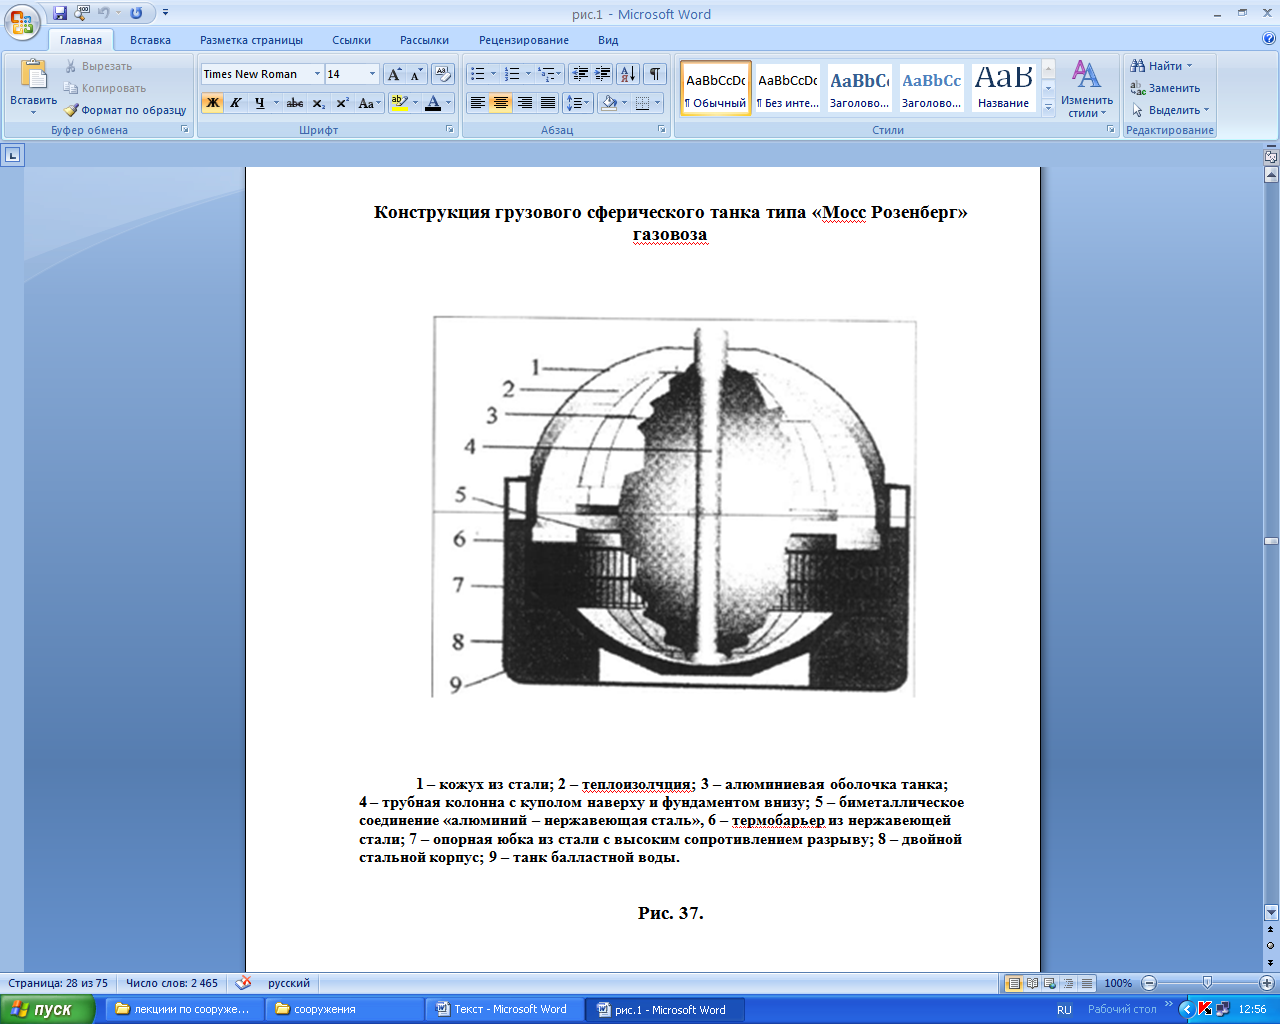1280x1024 pixels.
Task: Copy selection with Копировать
Action: point(104,88)
